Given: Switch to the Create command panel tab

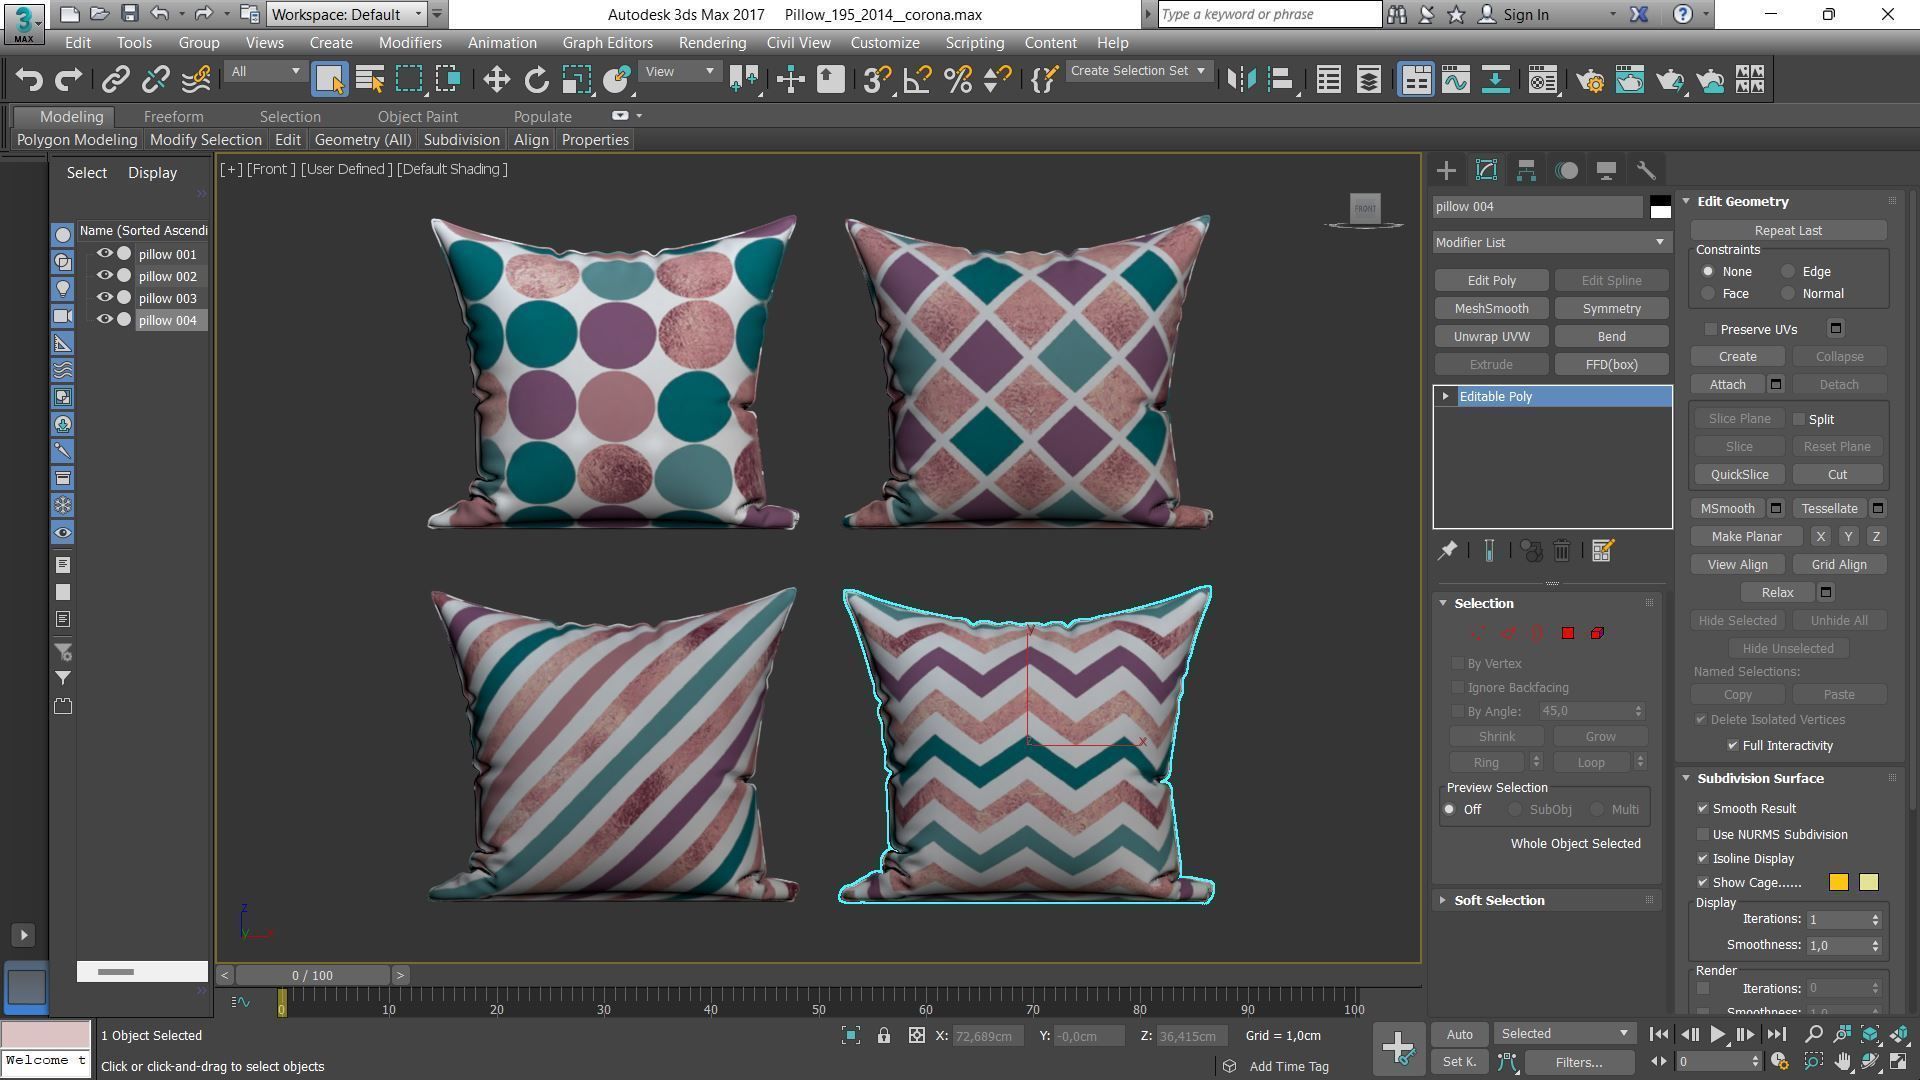Looking at the screenshot, I should click(1446, 171).
